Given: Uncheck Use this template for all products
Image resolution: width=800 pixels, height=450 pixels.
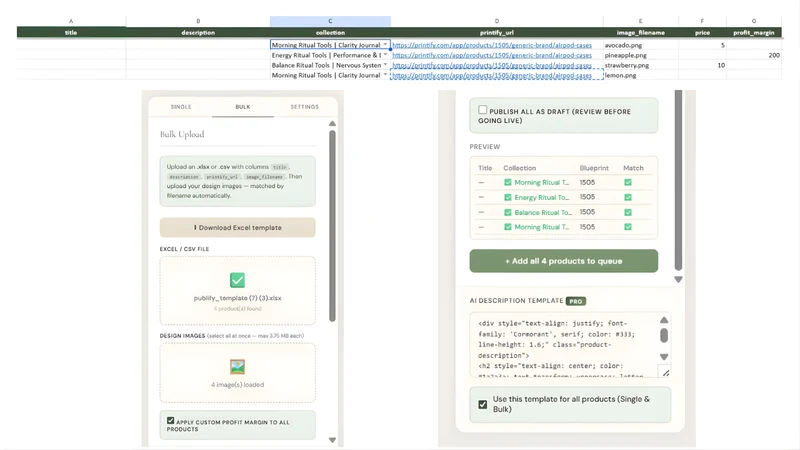Looking at the screenshot, I should point(483,405).
